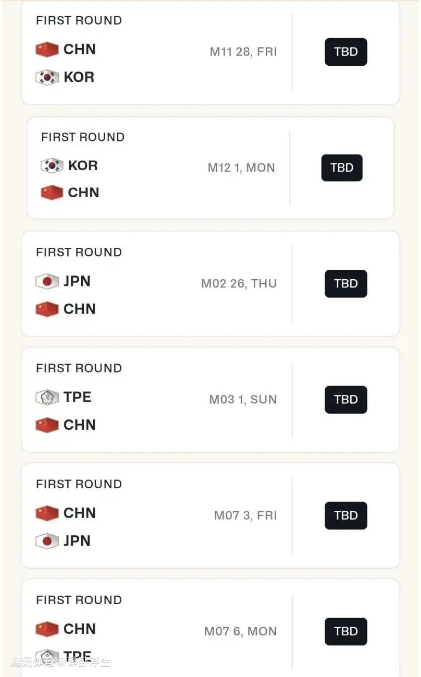421x677 pixels.
Task: Click the TBD button for M02 26 match
Action: 345,284
